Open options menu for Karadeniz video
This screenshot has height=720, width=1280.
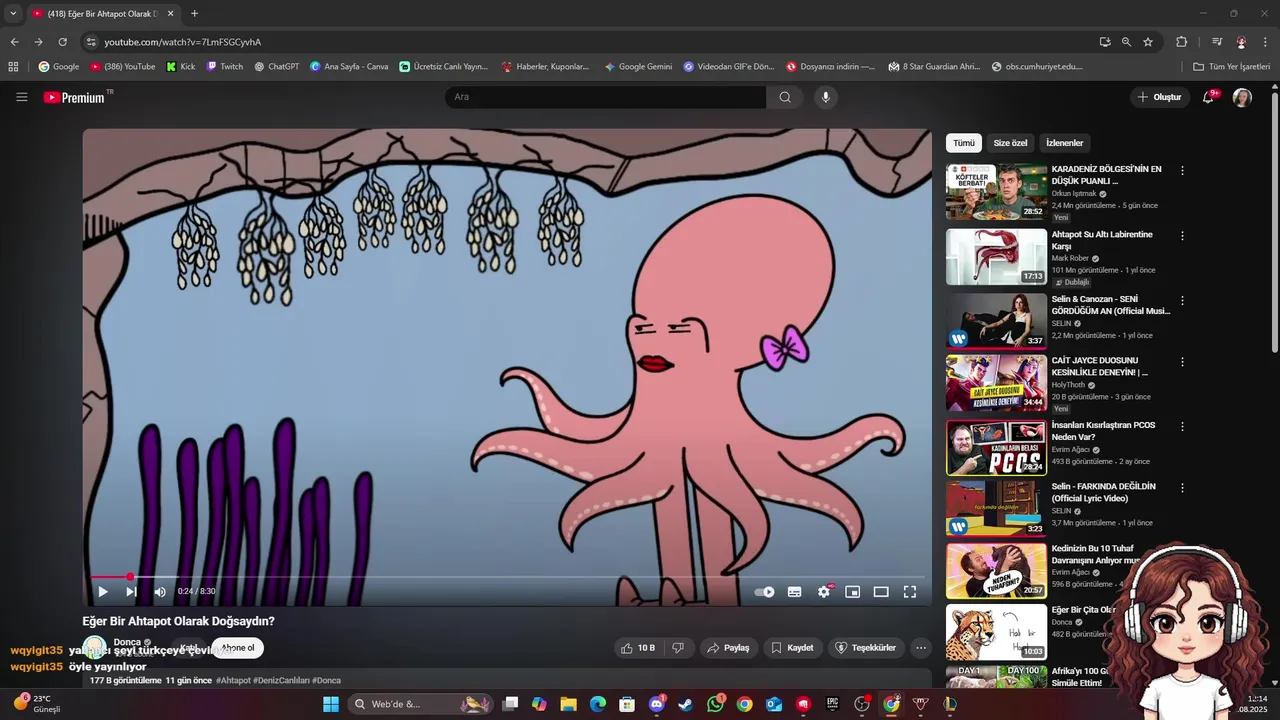click(x=1182, y=171)
